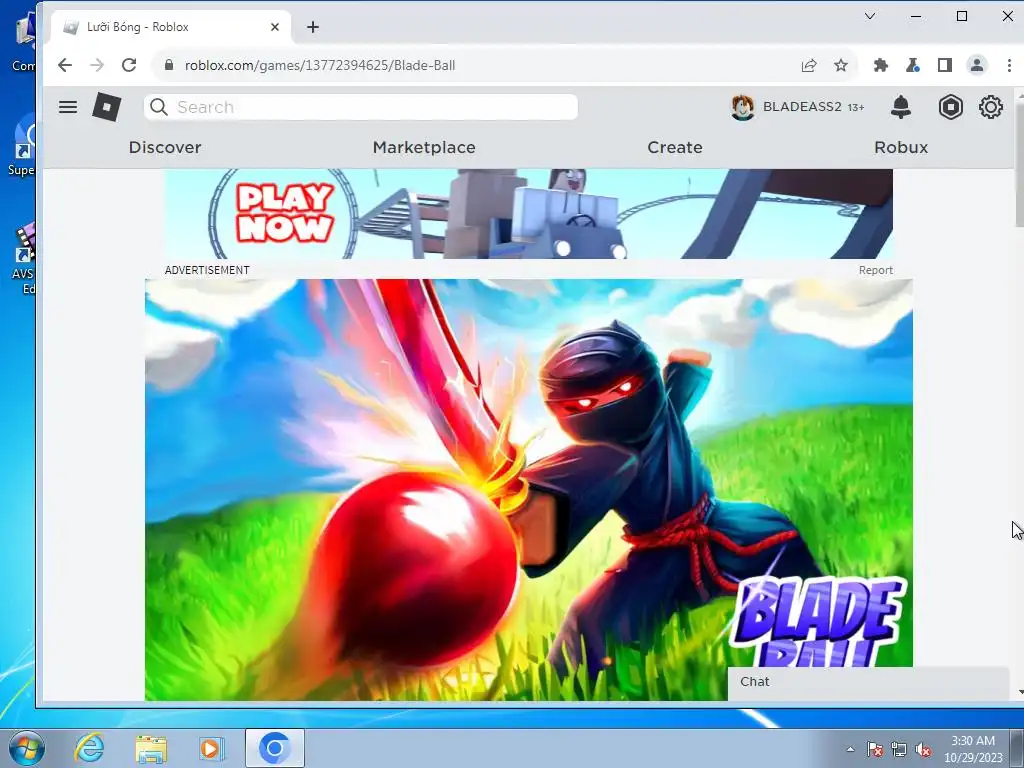This screenshot has height=768, width=1024.
Task: Open the Robux tab
Action: point(901,148)
